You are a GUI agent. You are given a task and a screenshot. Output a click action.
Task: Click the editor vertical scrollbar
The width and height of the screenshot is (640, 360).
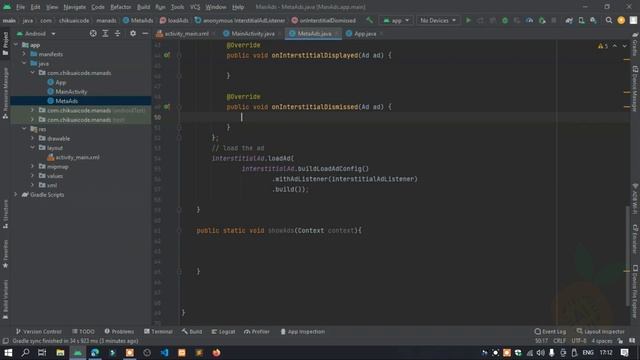tap(628, 256)
